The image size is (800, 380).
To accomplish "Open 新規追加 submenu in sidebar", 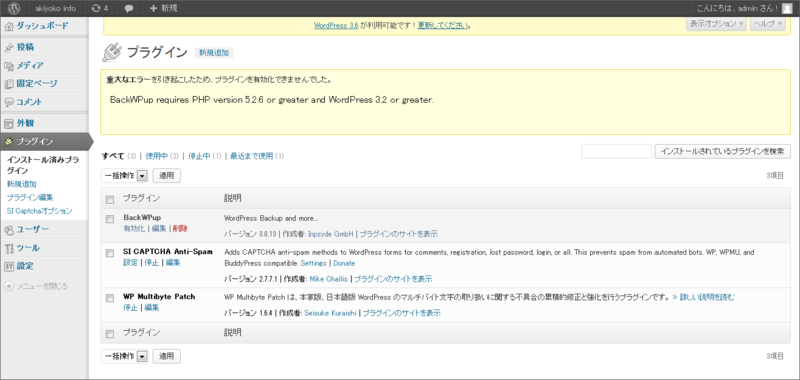I will pyautogui.click(x=21, y=184).
